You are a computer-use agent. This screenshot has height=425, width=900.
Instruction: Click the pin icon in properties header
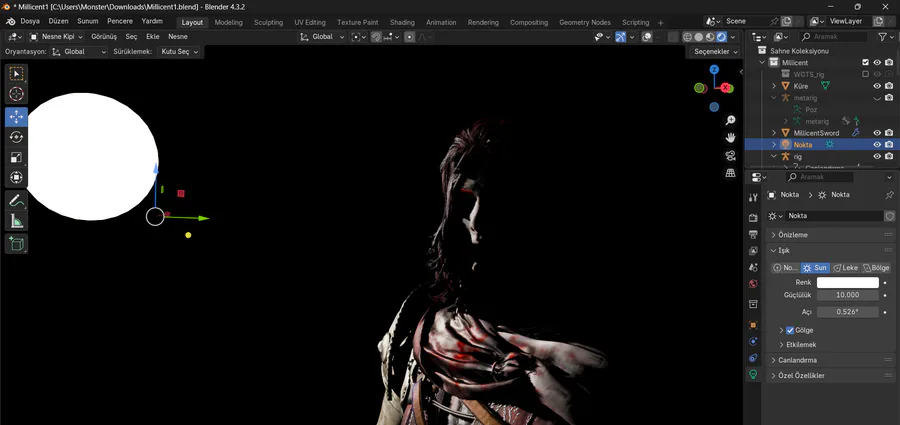tap(889, 195)
